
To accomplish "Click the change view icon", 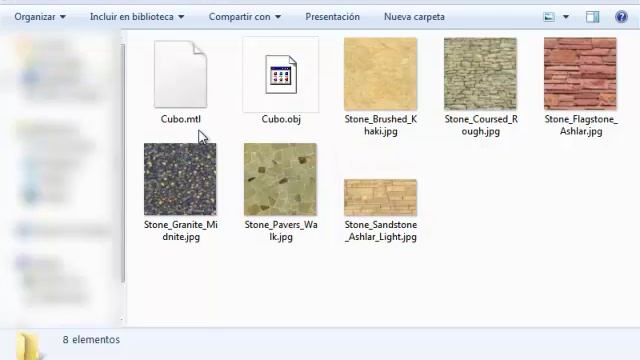I will point(549,17).
